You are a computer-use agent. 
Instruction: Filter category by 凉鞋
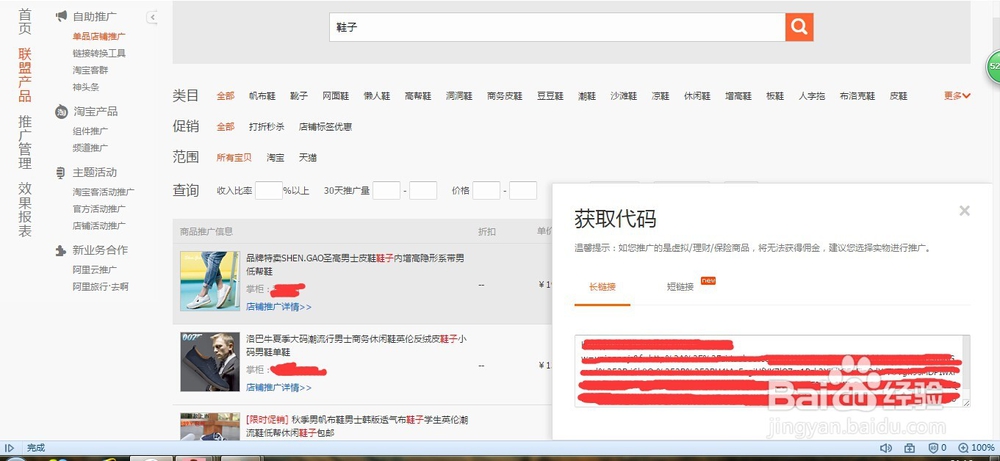(661, 96)
